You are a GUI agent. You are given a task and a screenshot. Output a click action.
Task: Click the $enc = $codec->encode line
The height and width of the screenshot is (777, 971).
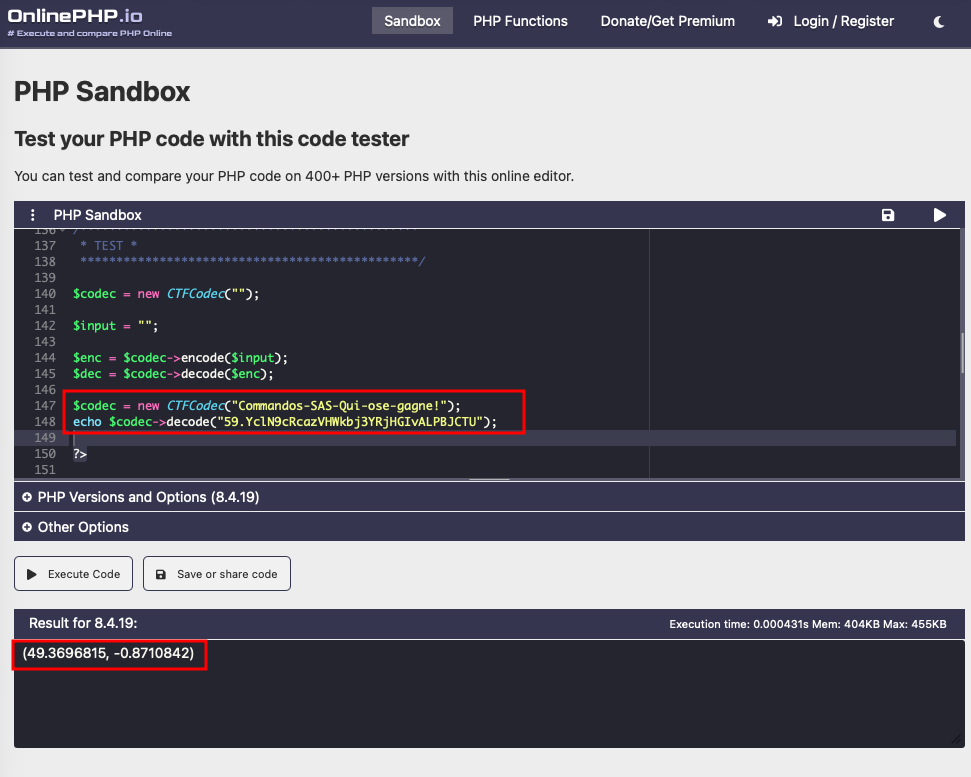point(180,358)
